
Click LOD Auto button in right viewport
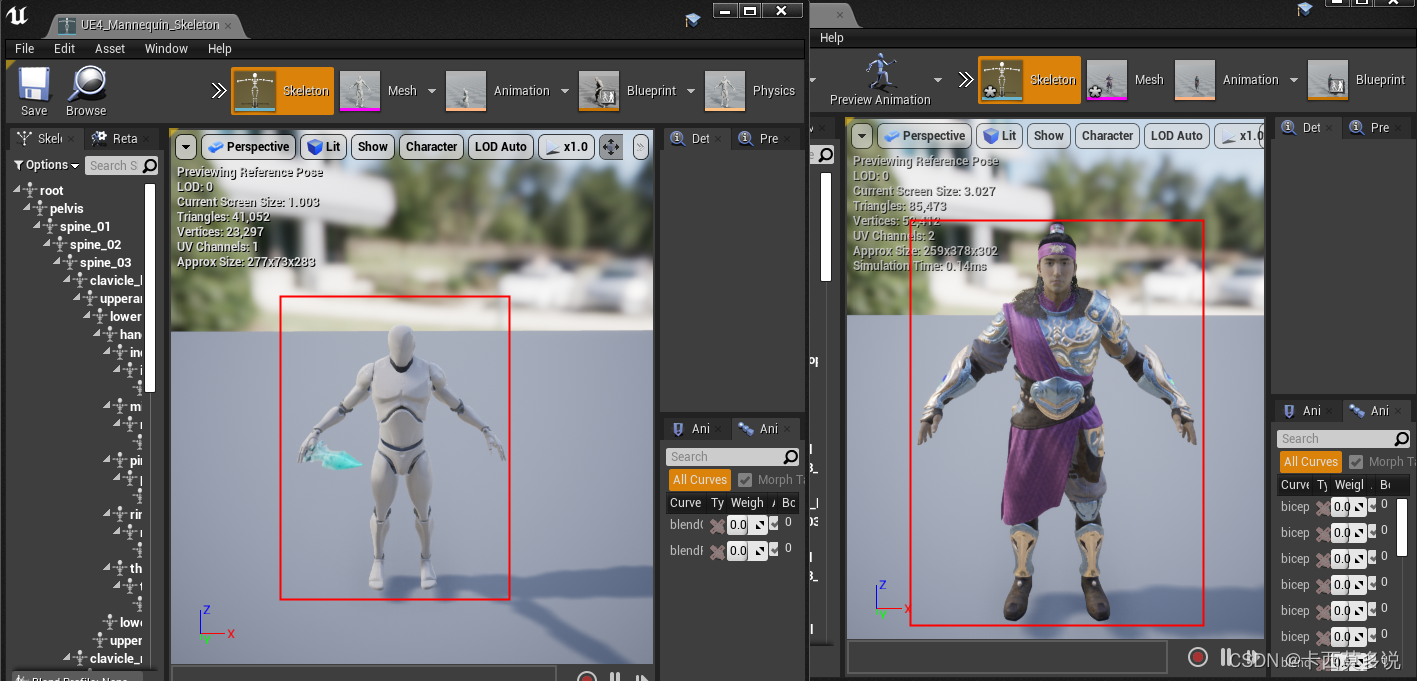1177,136
